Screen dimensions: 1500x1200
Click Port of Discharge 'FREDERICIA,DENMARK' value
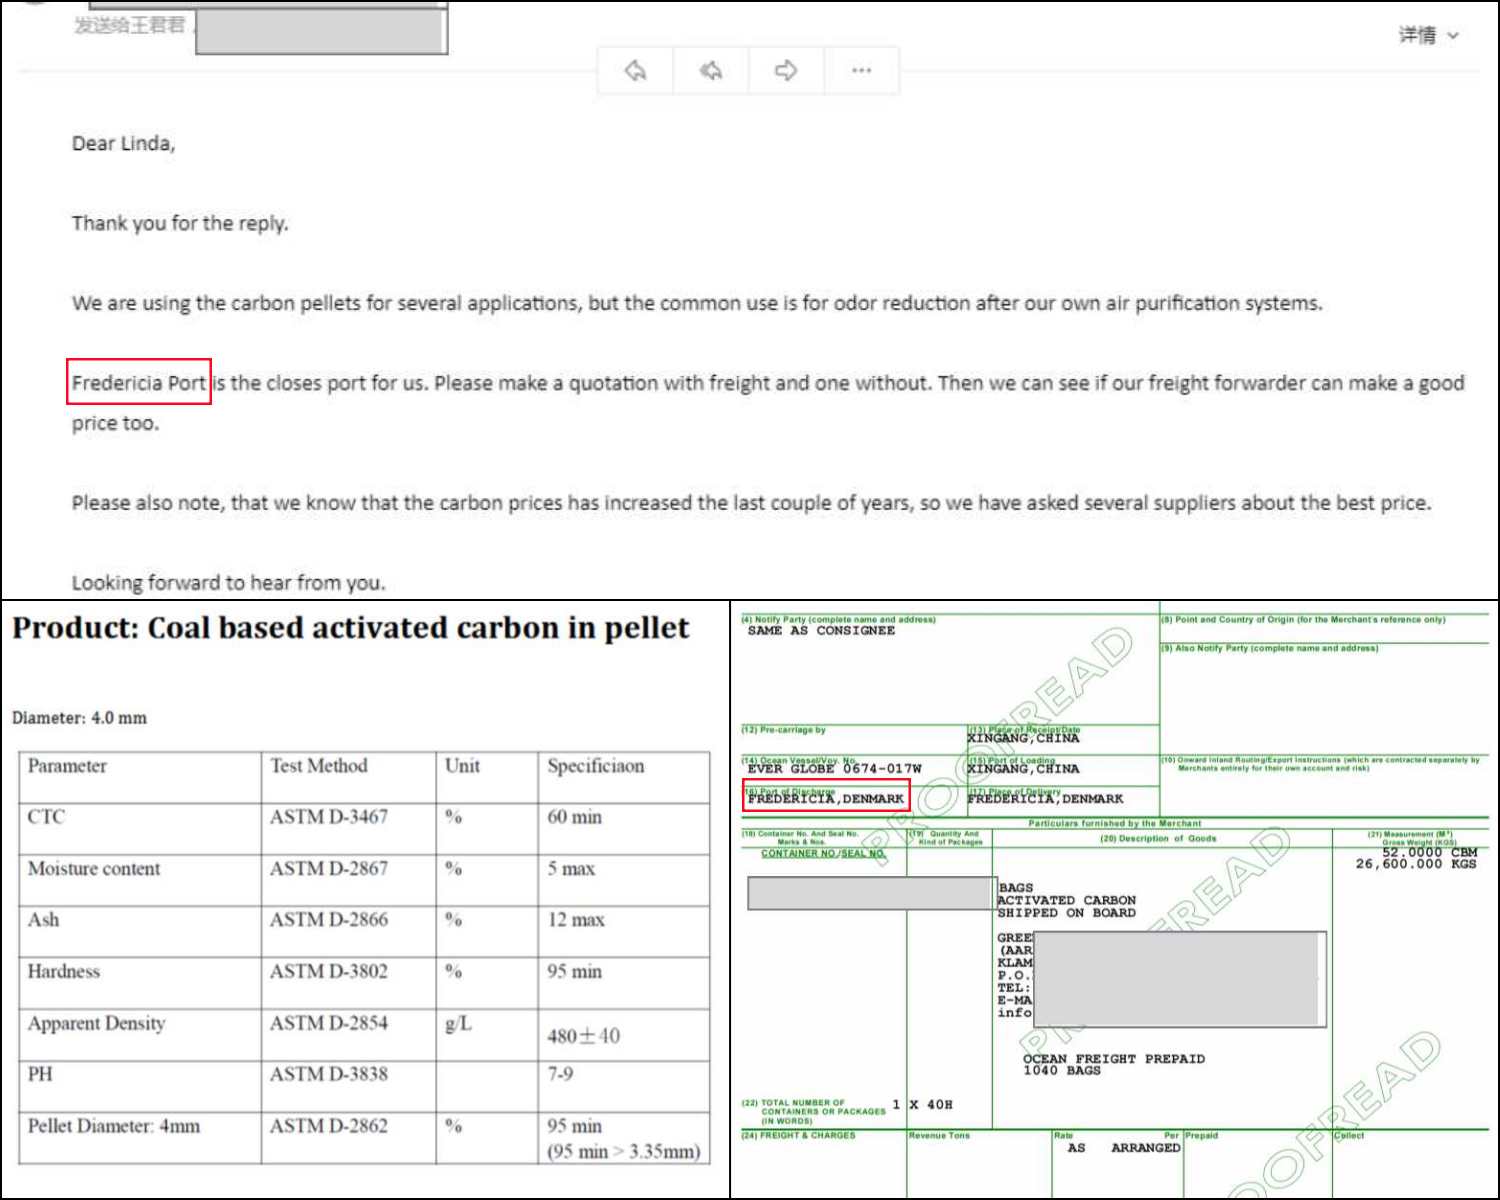tap(826, 799)
